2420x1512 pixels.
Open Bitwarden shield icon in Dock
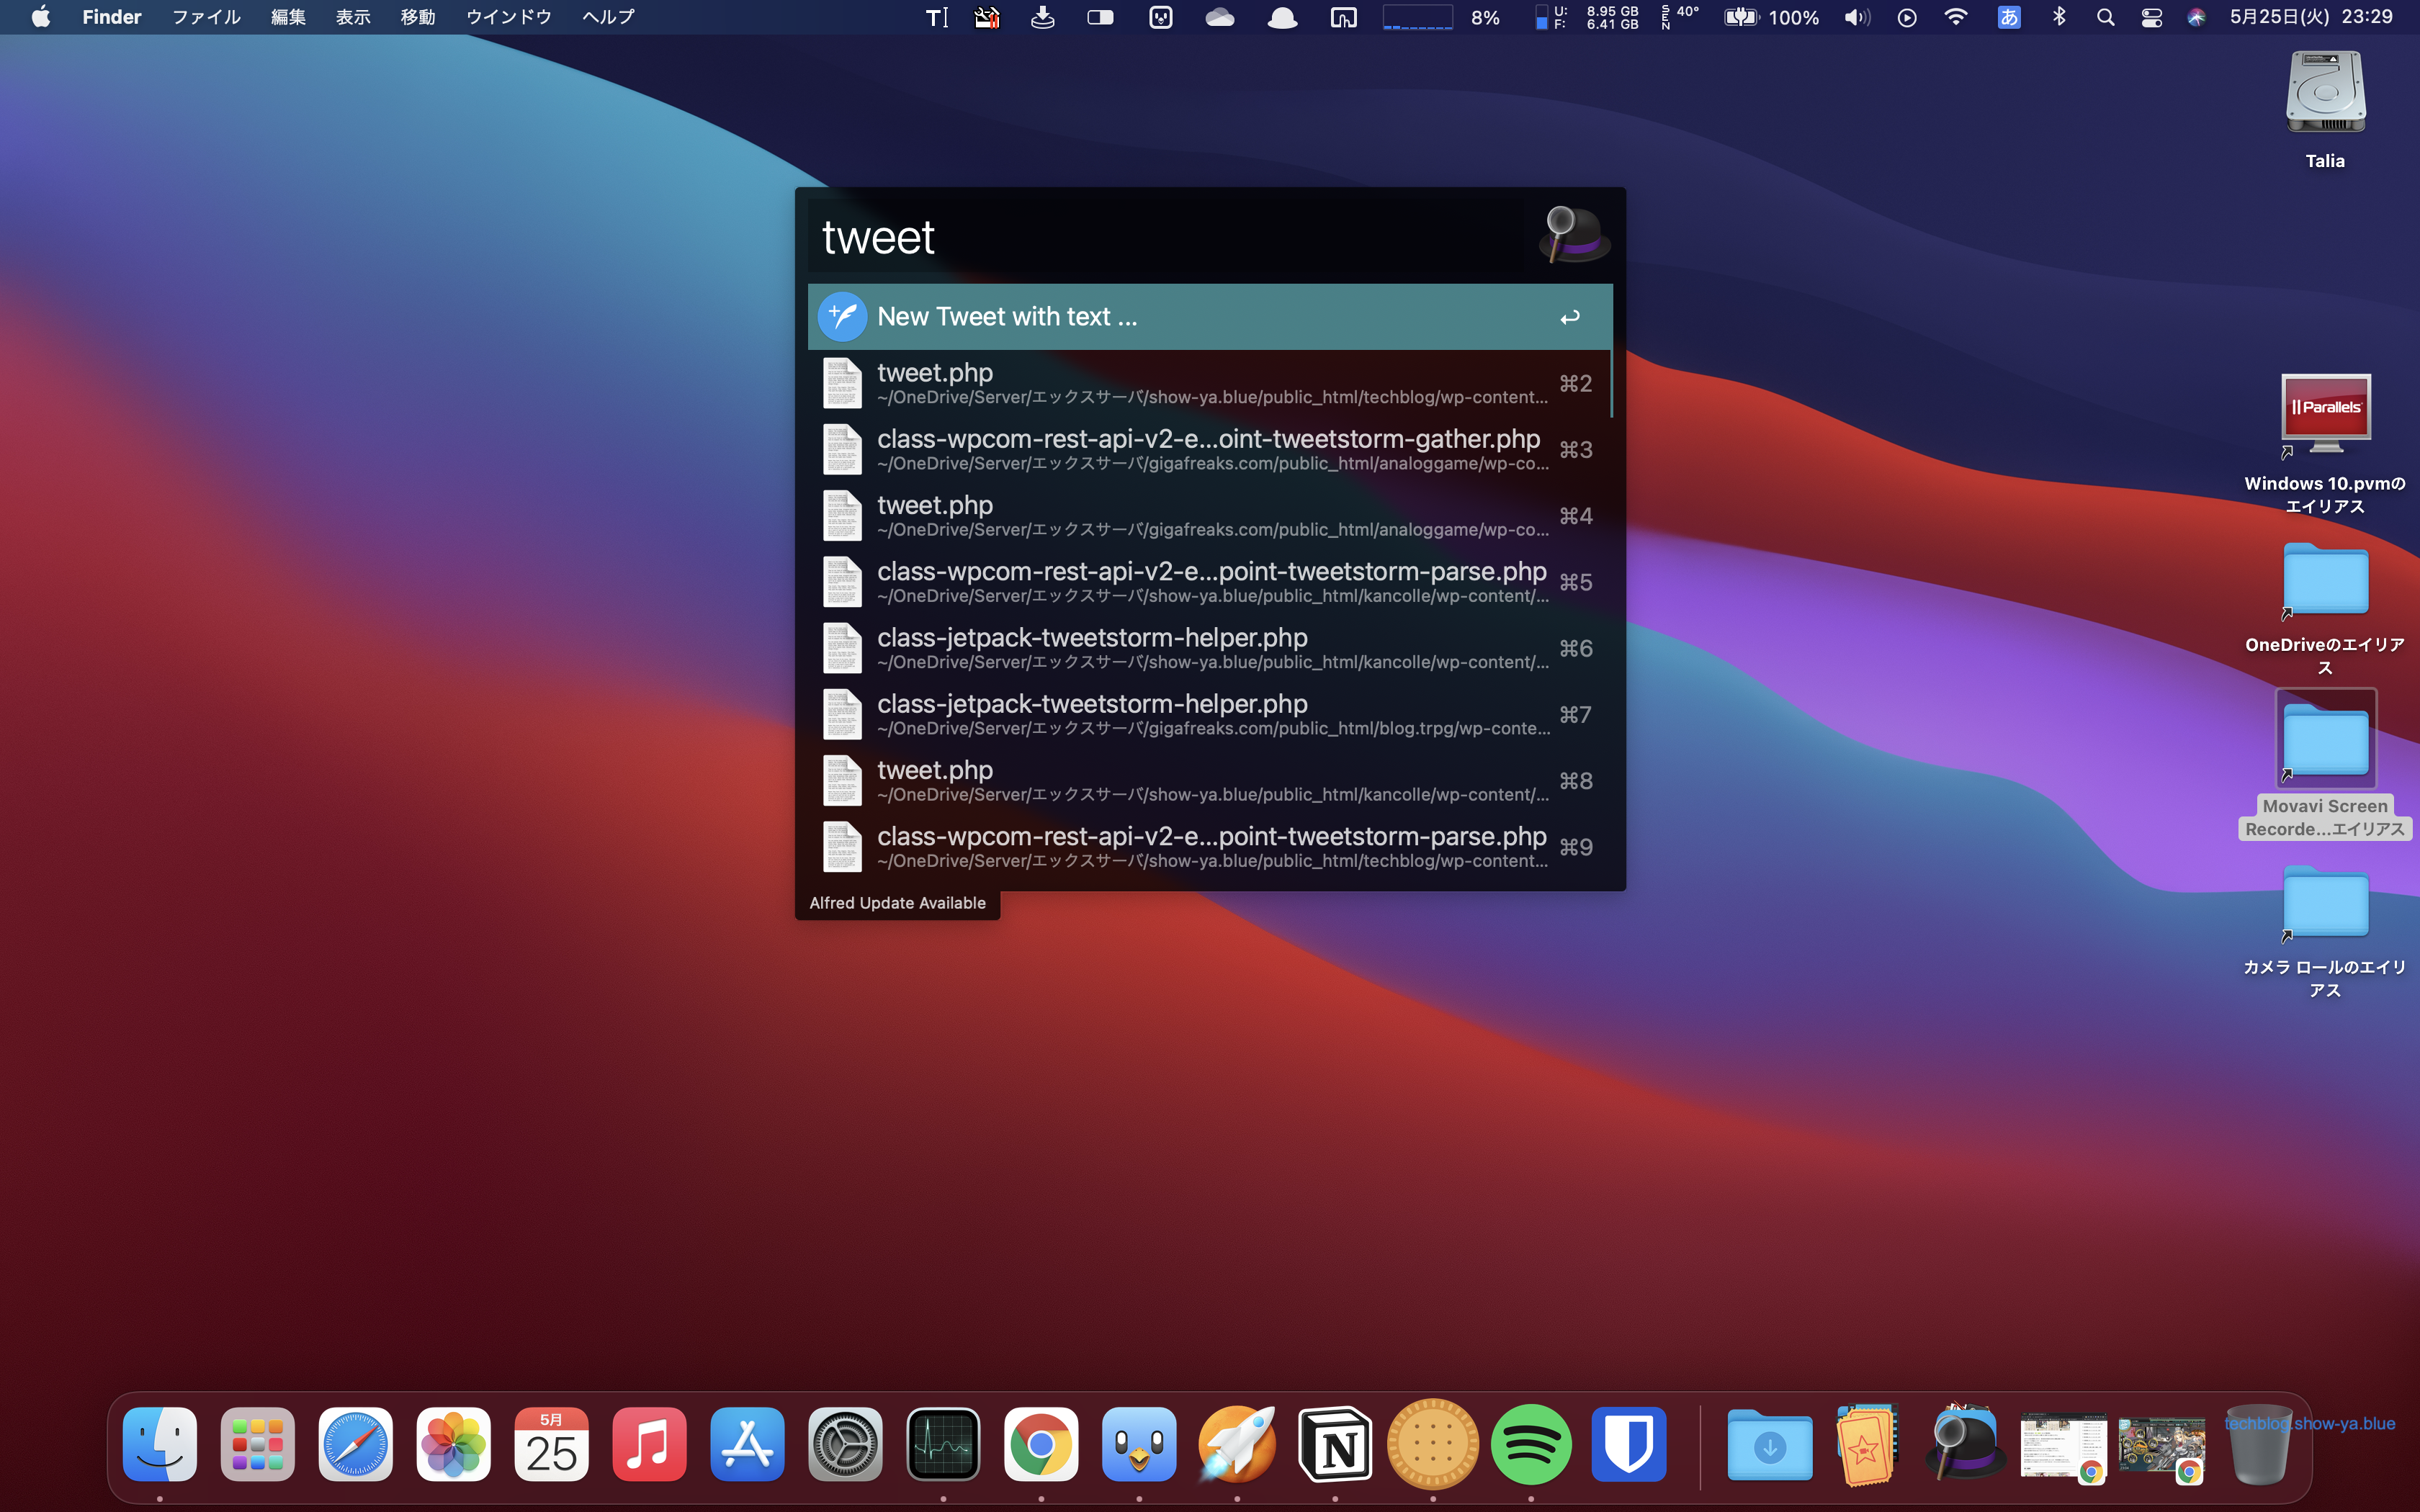pos(1628,1444)
